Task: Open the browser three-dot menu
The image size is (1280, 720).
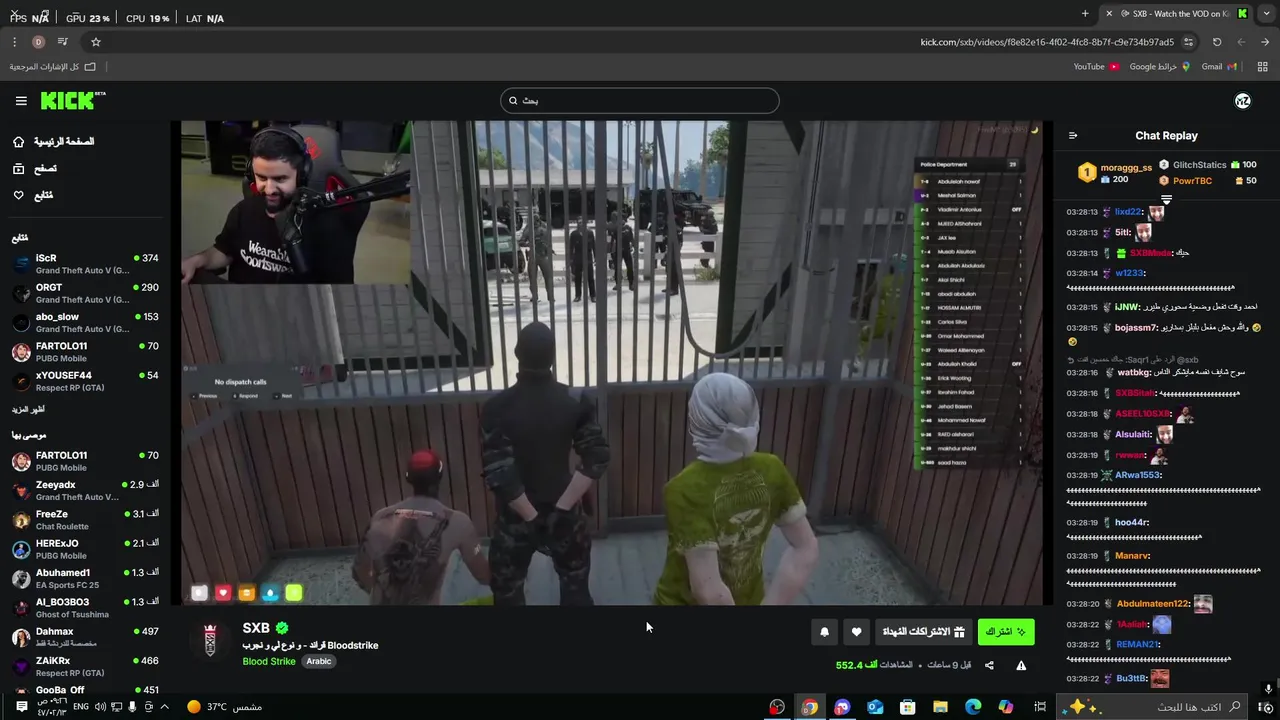Action: (14, 42)
